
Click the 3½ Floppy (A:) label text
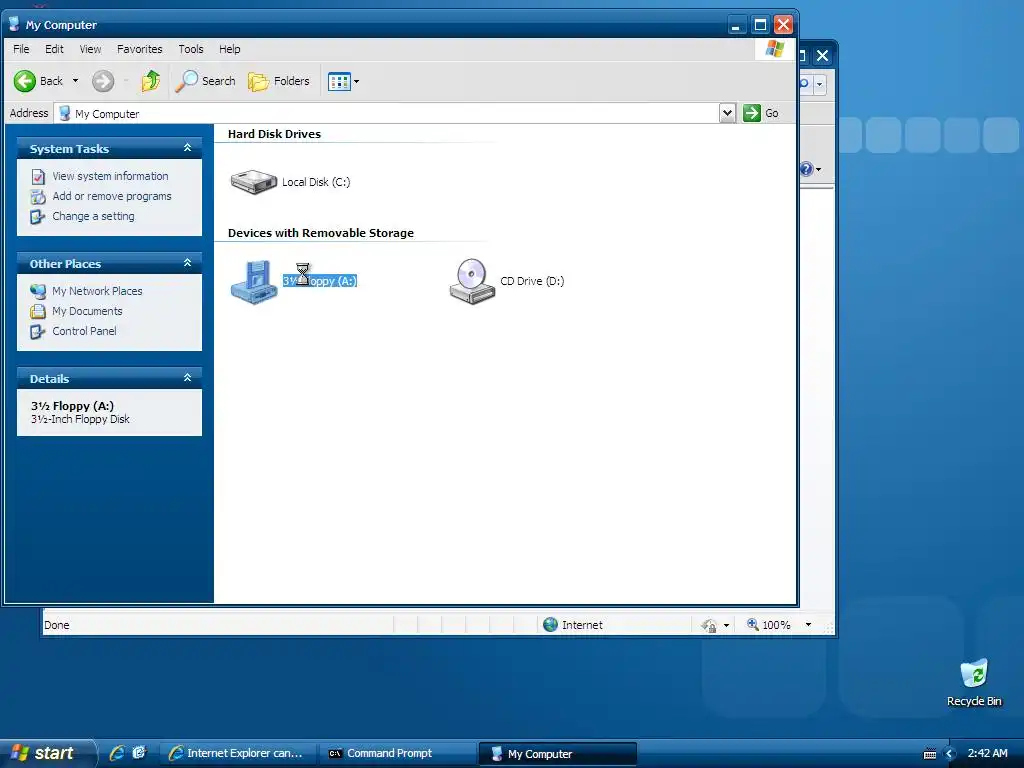pos(319,281)
